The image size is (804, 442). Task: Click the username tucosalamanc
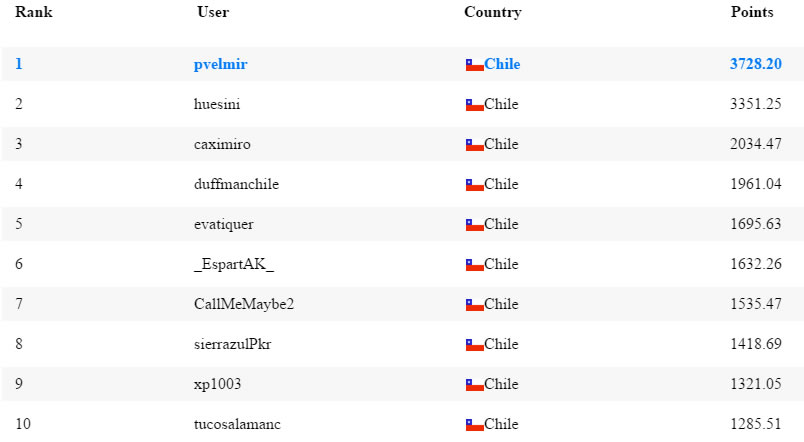pyautogui.click(x=237, y=425)
